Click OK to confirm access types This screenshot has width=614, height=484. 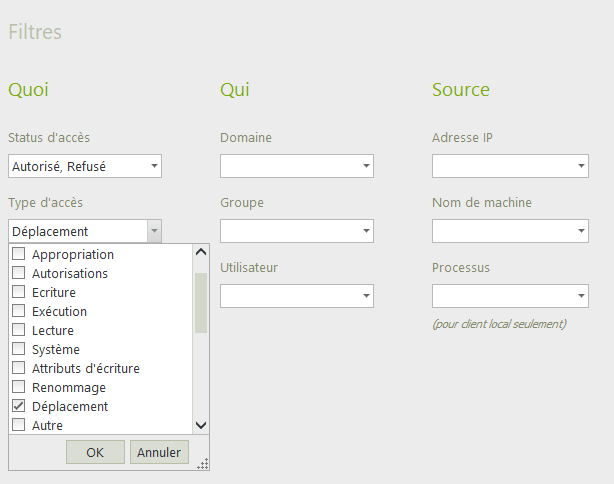[95, 452]
